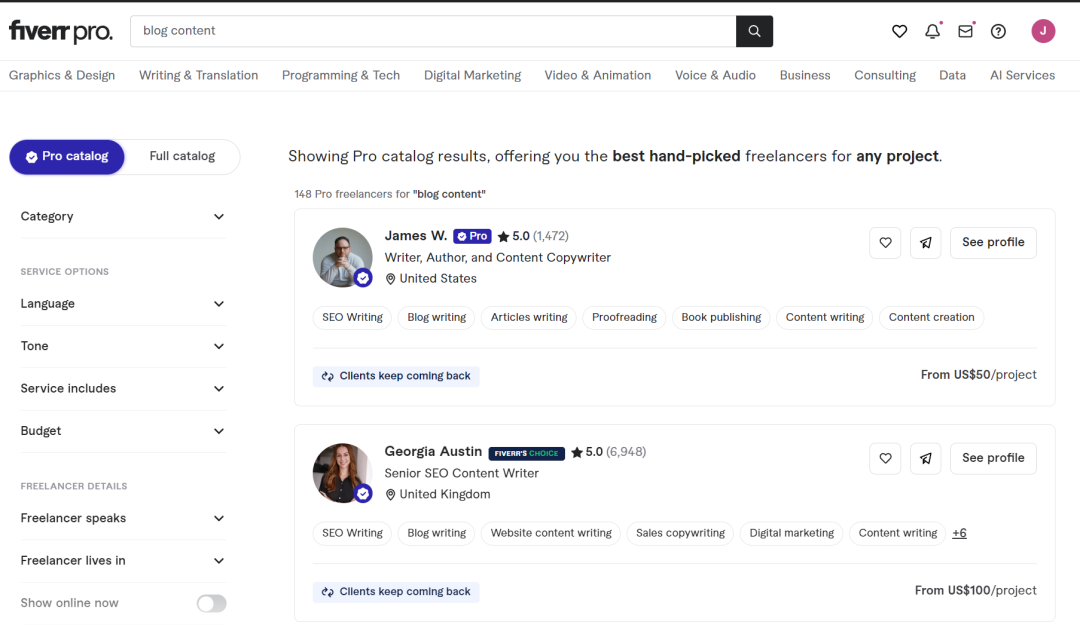Click James W.'s Clients keep coming back badge
1080x631 pixels.
[396, 376]
